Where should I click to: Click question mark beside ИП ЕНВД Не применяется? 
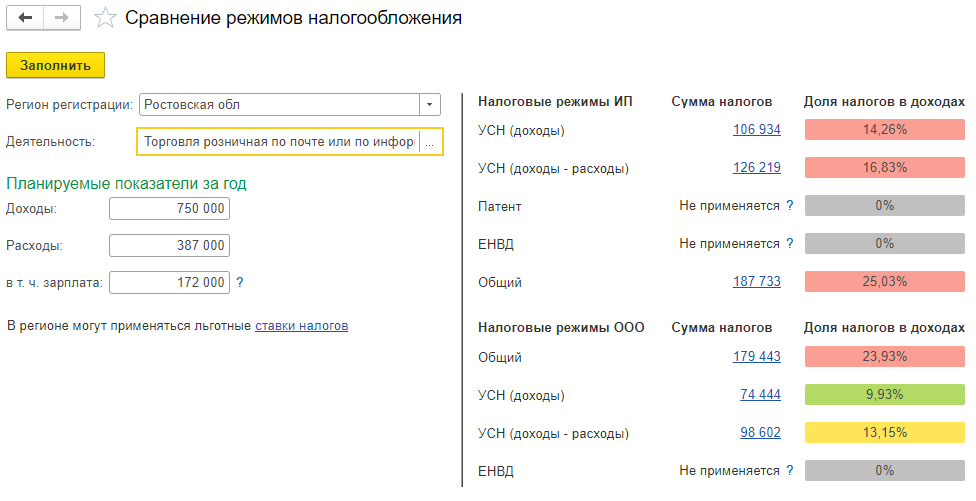[x=790, y=243]
